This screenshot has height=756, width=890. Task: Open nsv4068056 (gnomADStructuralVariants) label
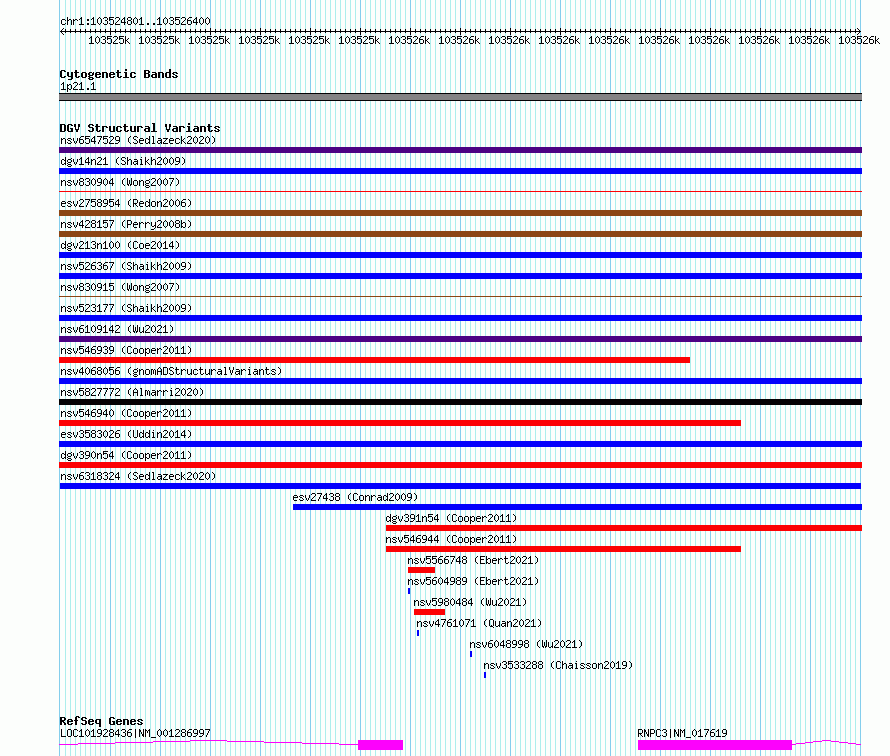coord(171,371)
